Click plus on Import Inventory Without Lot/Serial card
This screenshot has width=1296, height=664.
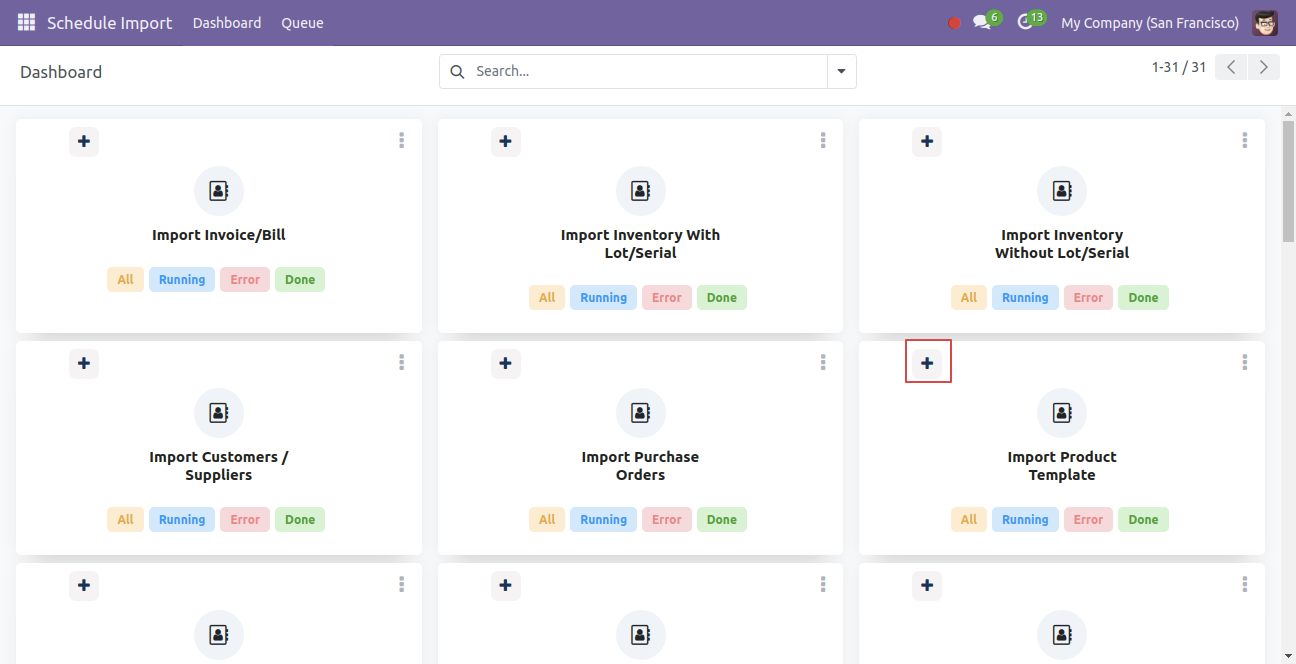(927, 142)
